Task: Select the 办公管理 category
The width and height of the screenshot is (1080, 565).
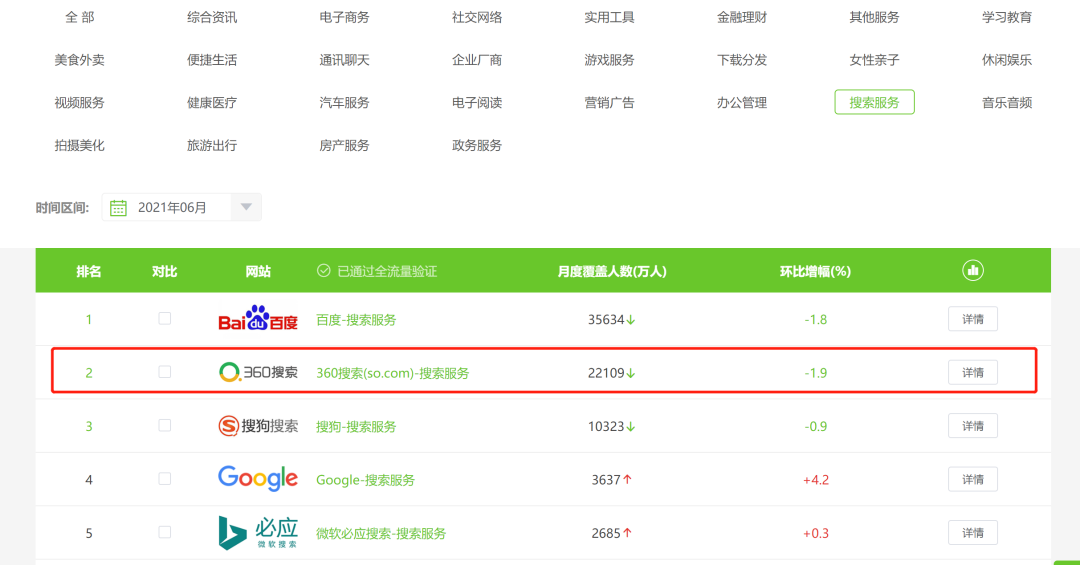Action: click(742, 103)
